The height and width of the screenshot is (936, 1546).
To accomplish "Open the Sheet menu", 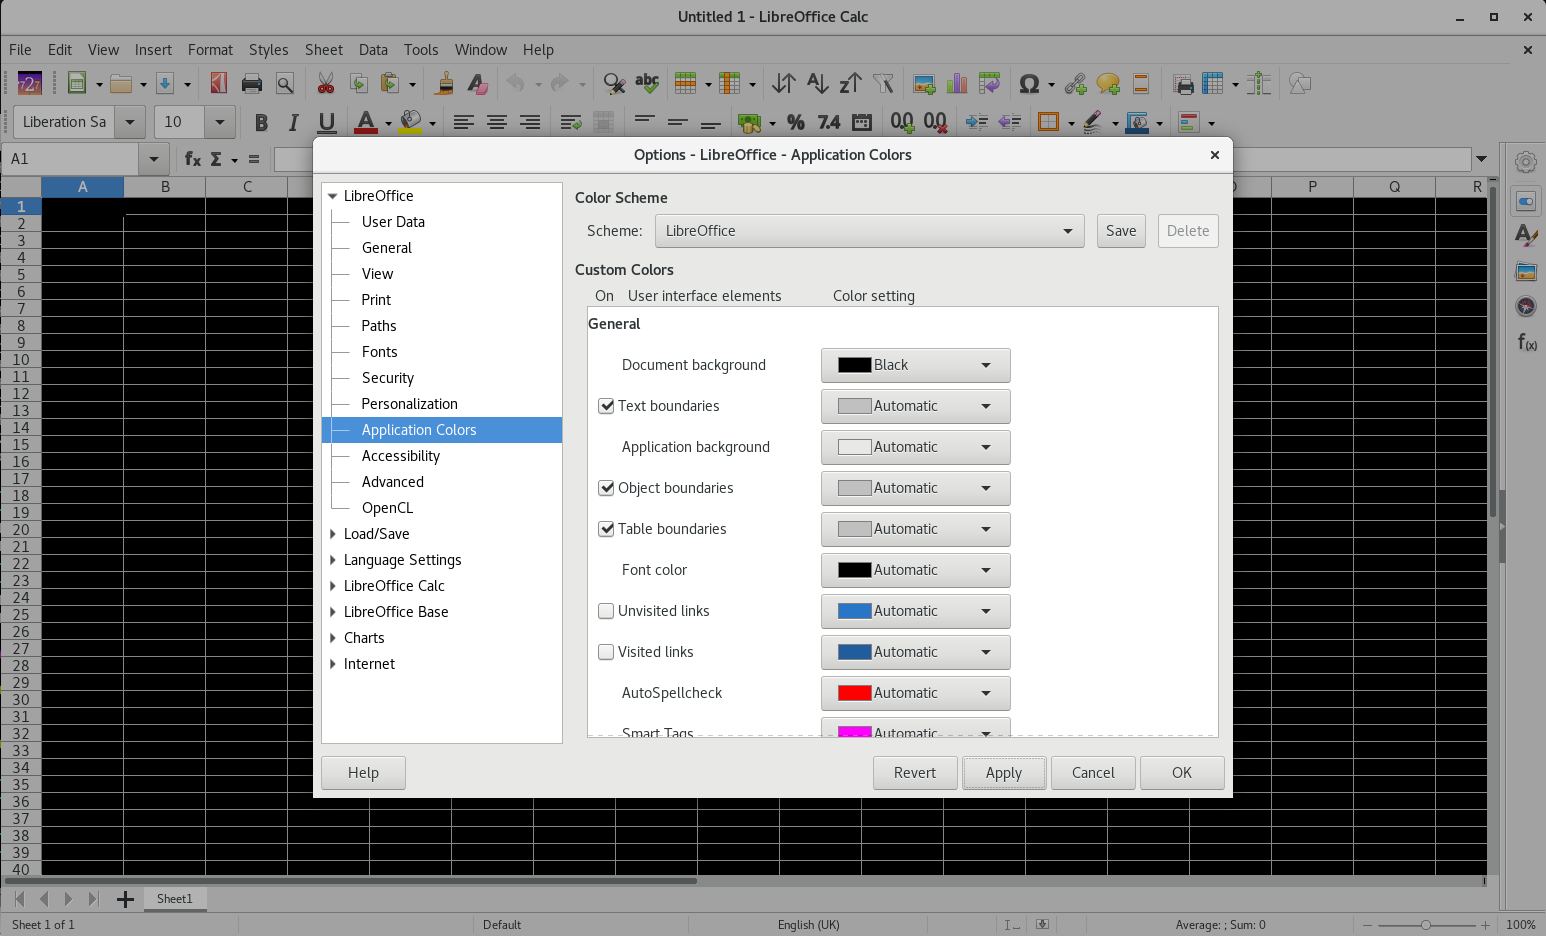I will 324,50.
